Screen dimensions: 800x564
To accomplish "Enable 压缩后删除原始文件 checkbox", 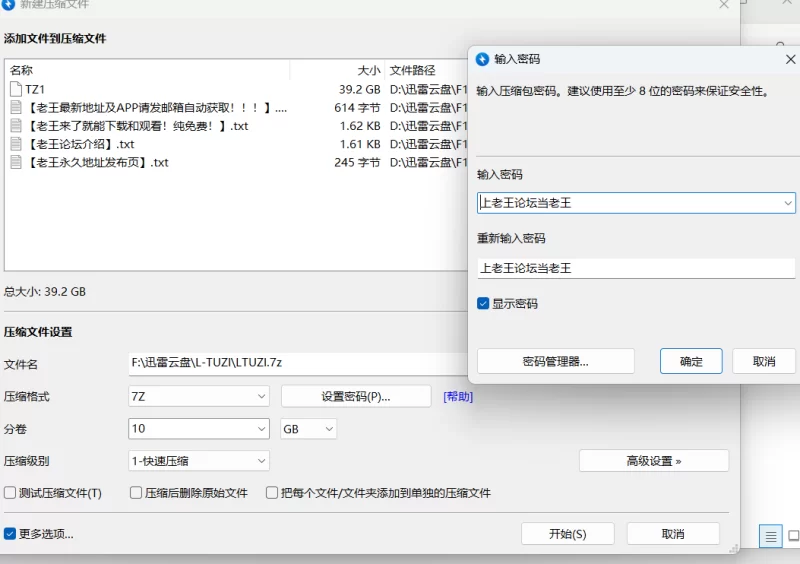I will (x=136, y=493).
